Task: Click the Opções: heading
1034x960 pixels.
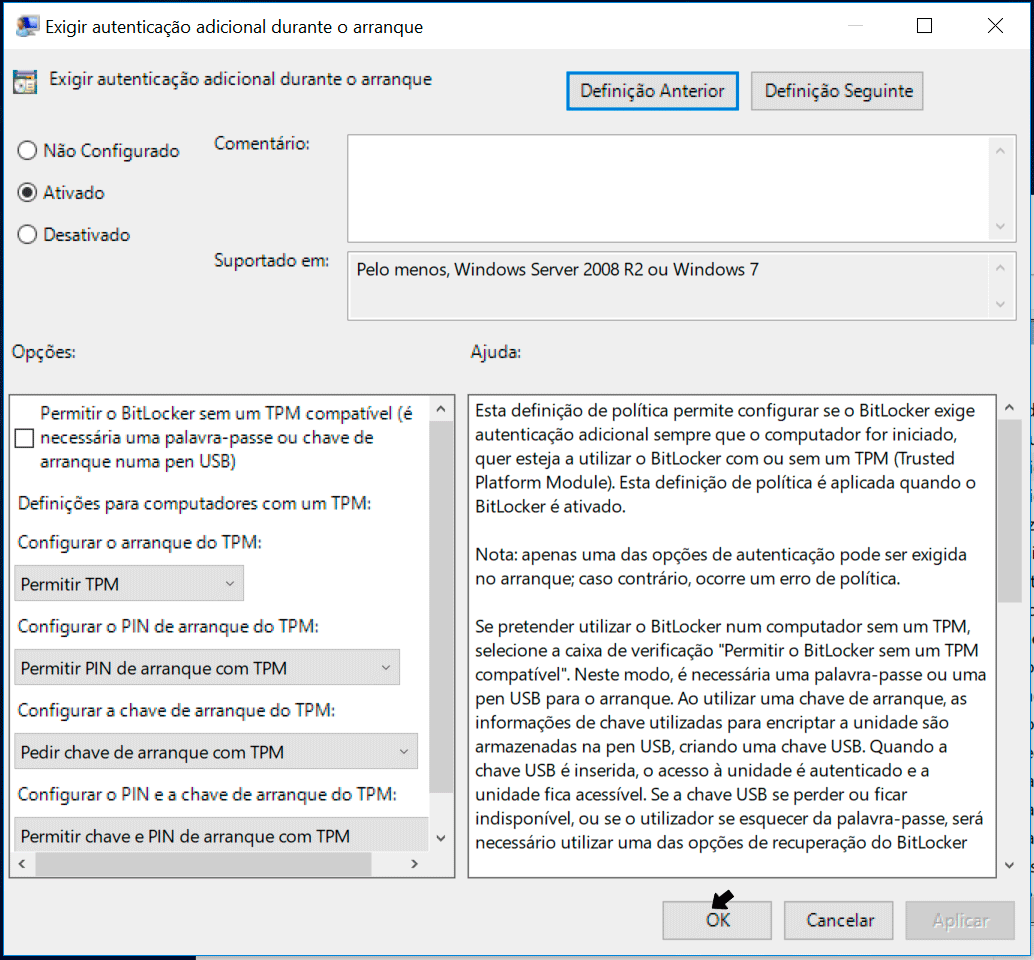Action: click(x=44, y=352)
